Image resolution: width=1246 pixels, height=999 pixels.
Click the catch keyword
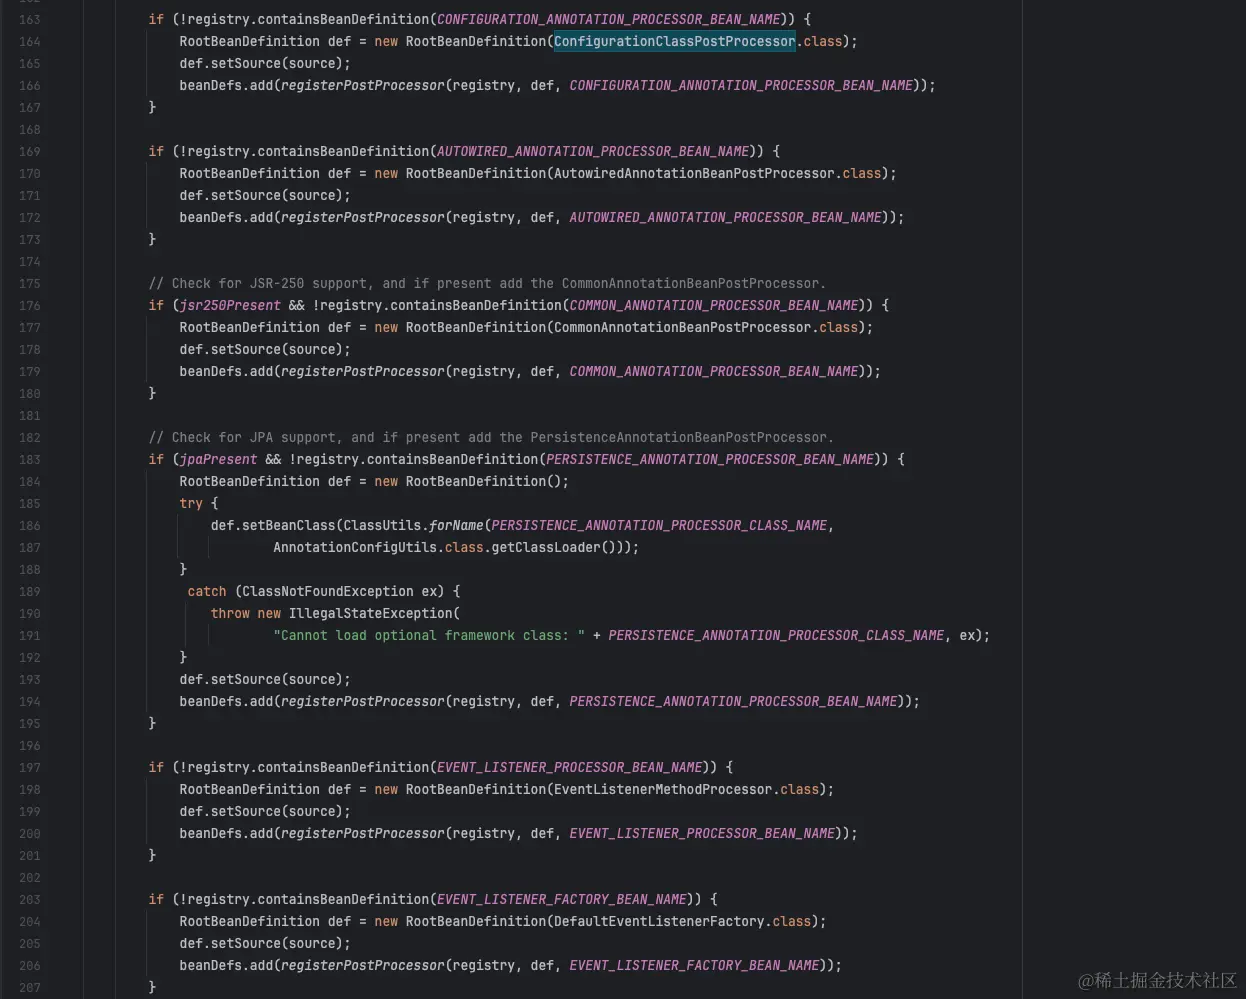207,591
